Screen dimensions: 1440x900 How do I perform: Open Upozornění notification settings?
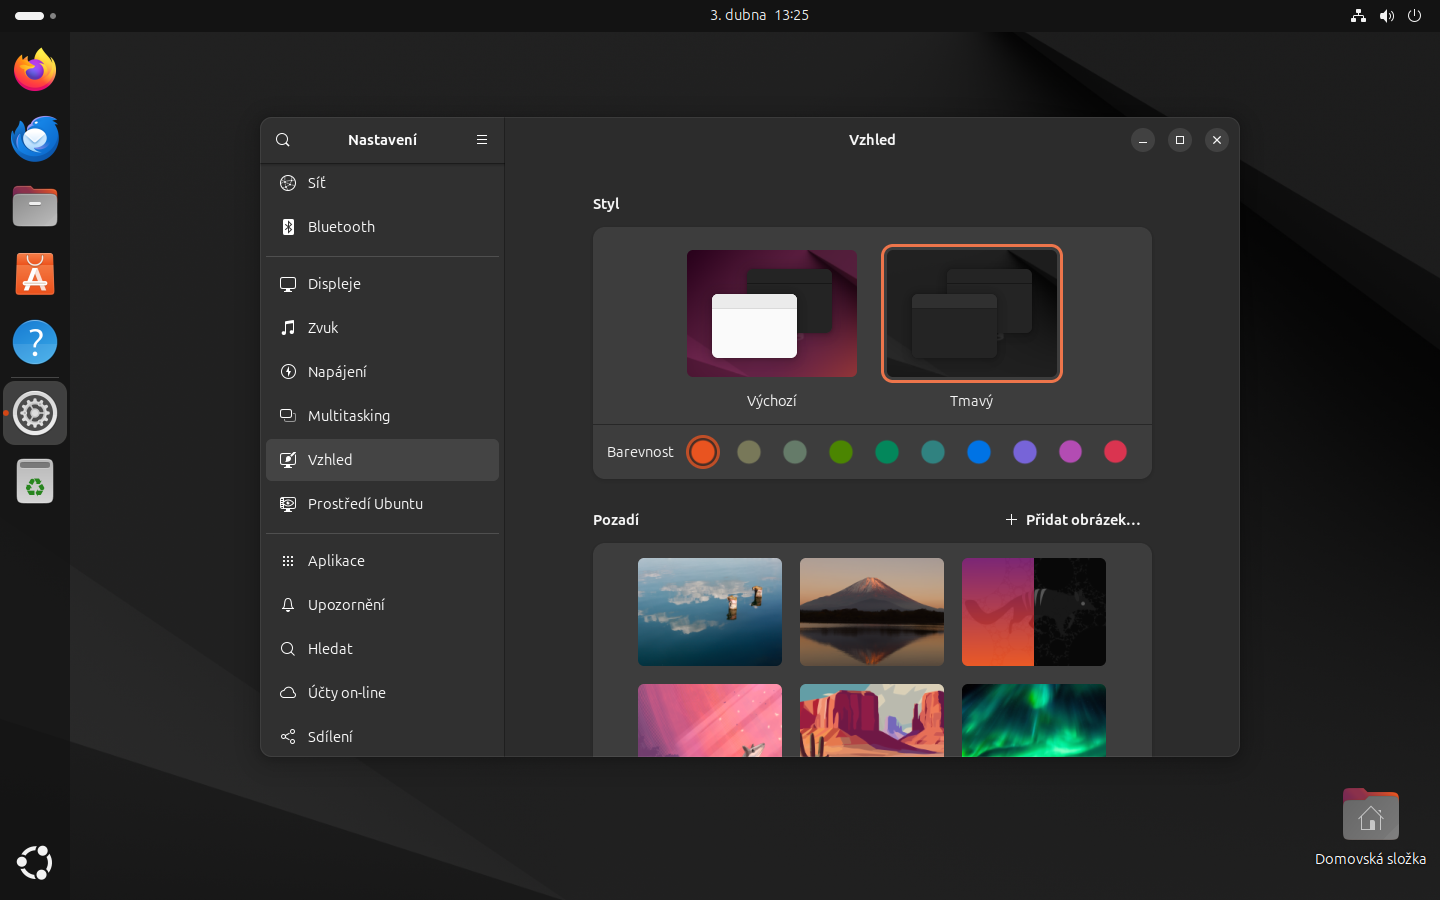point(382,605)
